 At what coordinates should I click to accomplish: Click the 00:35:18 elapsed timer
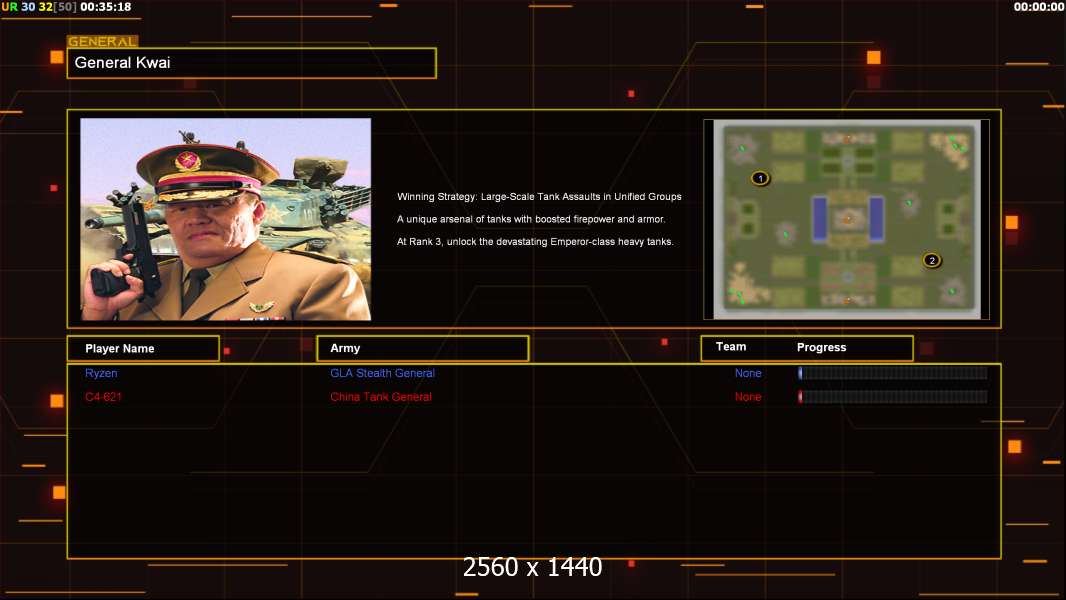tap(105, 7)
